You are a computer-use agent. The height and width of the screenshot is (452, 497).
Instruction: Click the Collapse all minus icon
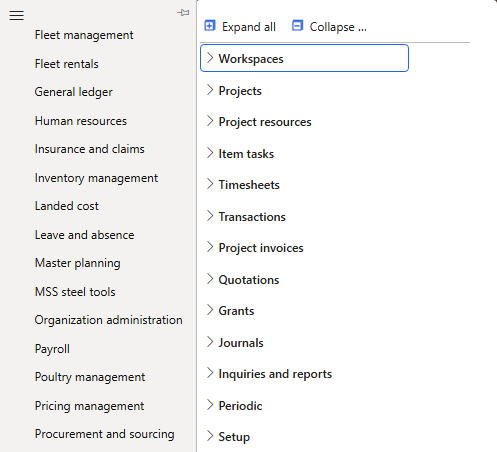[x=297, y=26]
